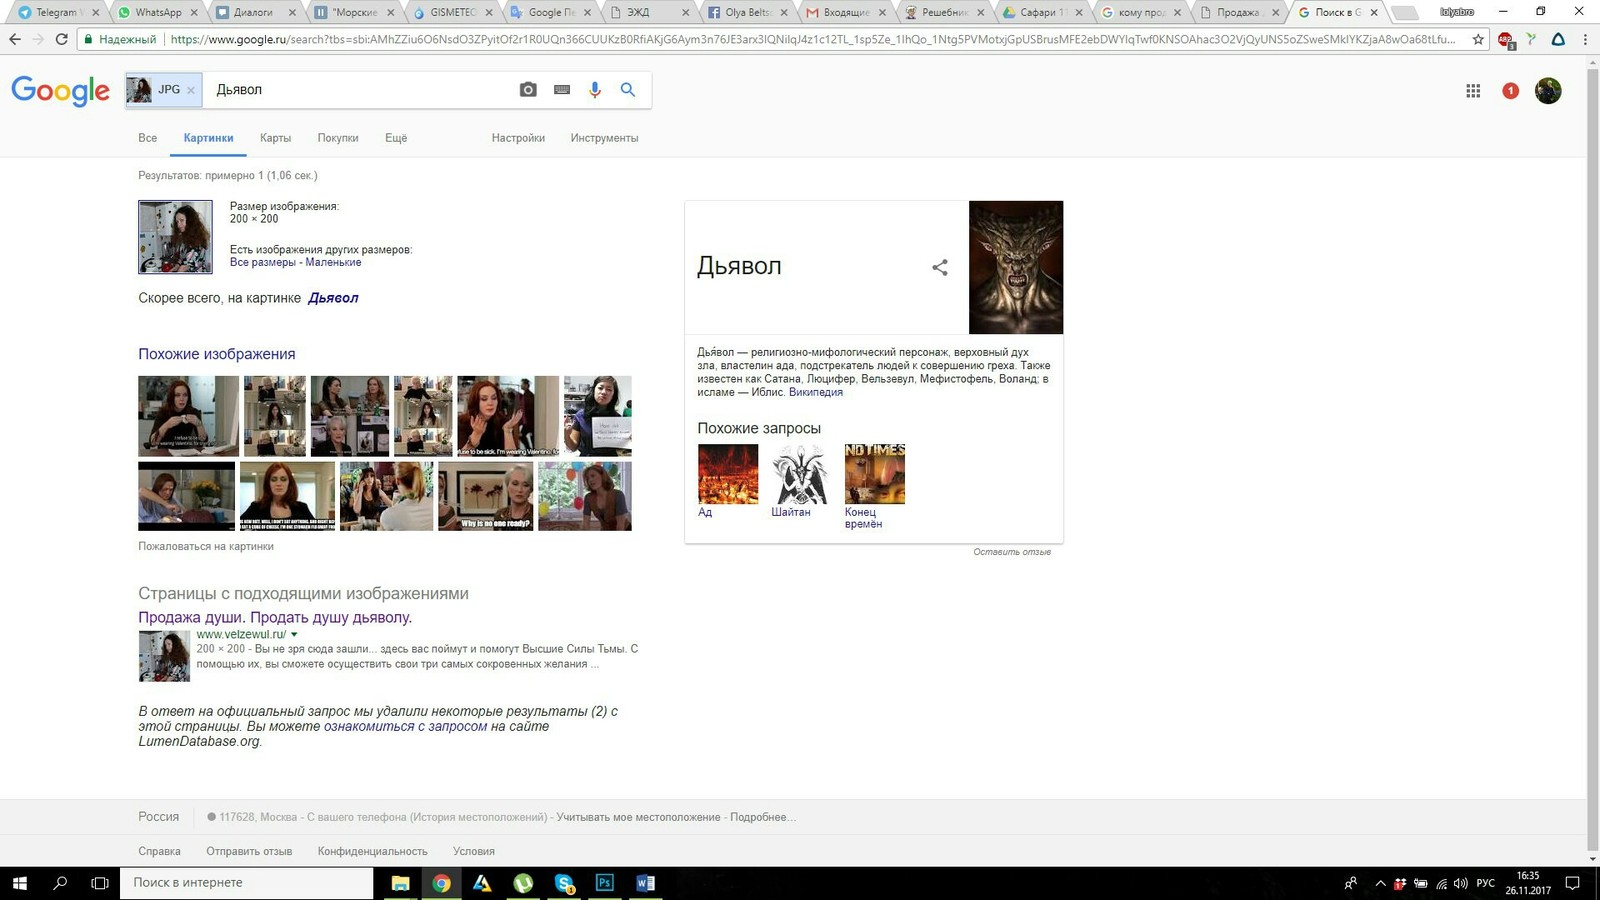Click the share icon in Дьявол panel
The width and height of the screenshot is (1600, 900).
click(940, 267)
